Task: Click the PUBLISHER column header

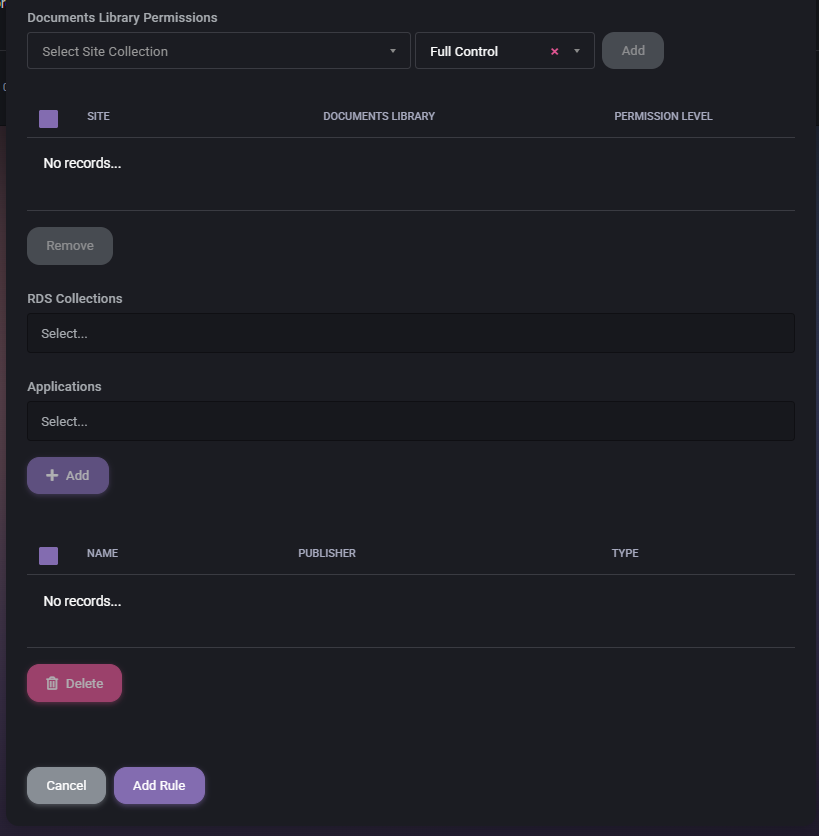Action: pyautogui.click(x=326, y=553)
